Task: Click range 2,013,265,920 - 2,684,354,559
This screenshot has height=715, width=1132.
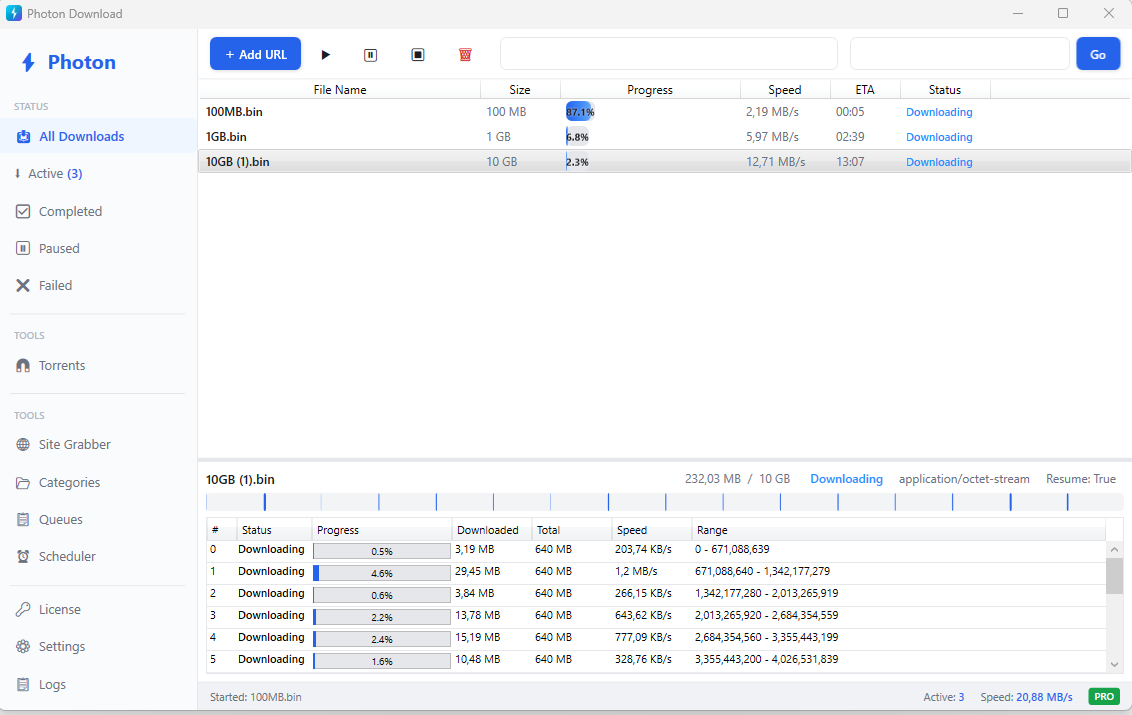Action: pos(767,615)
